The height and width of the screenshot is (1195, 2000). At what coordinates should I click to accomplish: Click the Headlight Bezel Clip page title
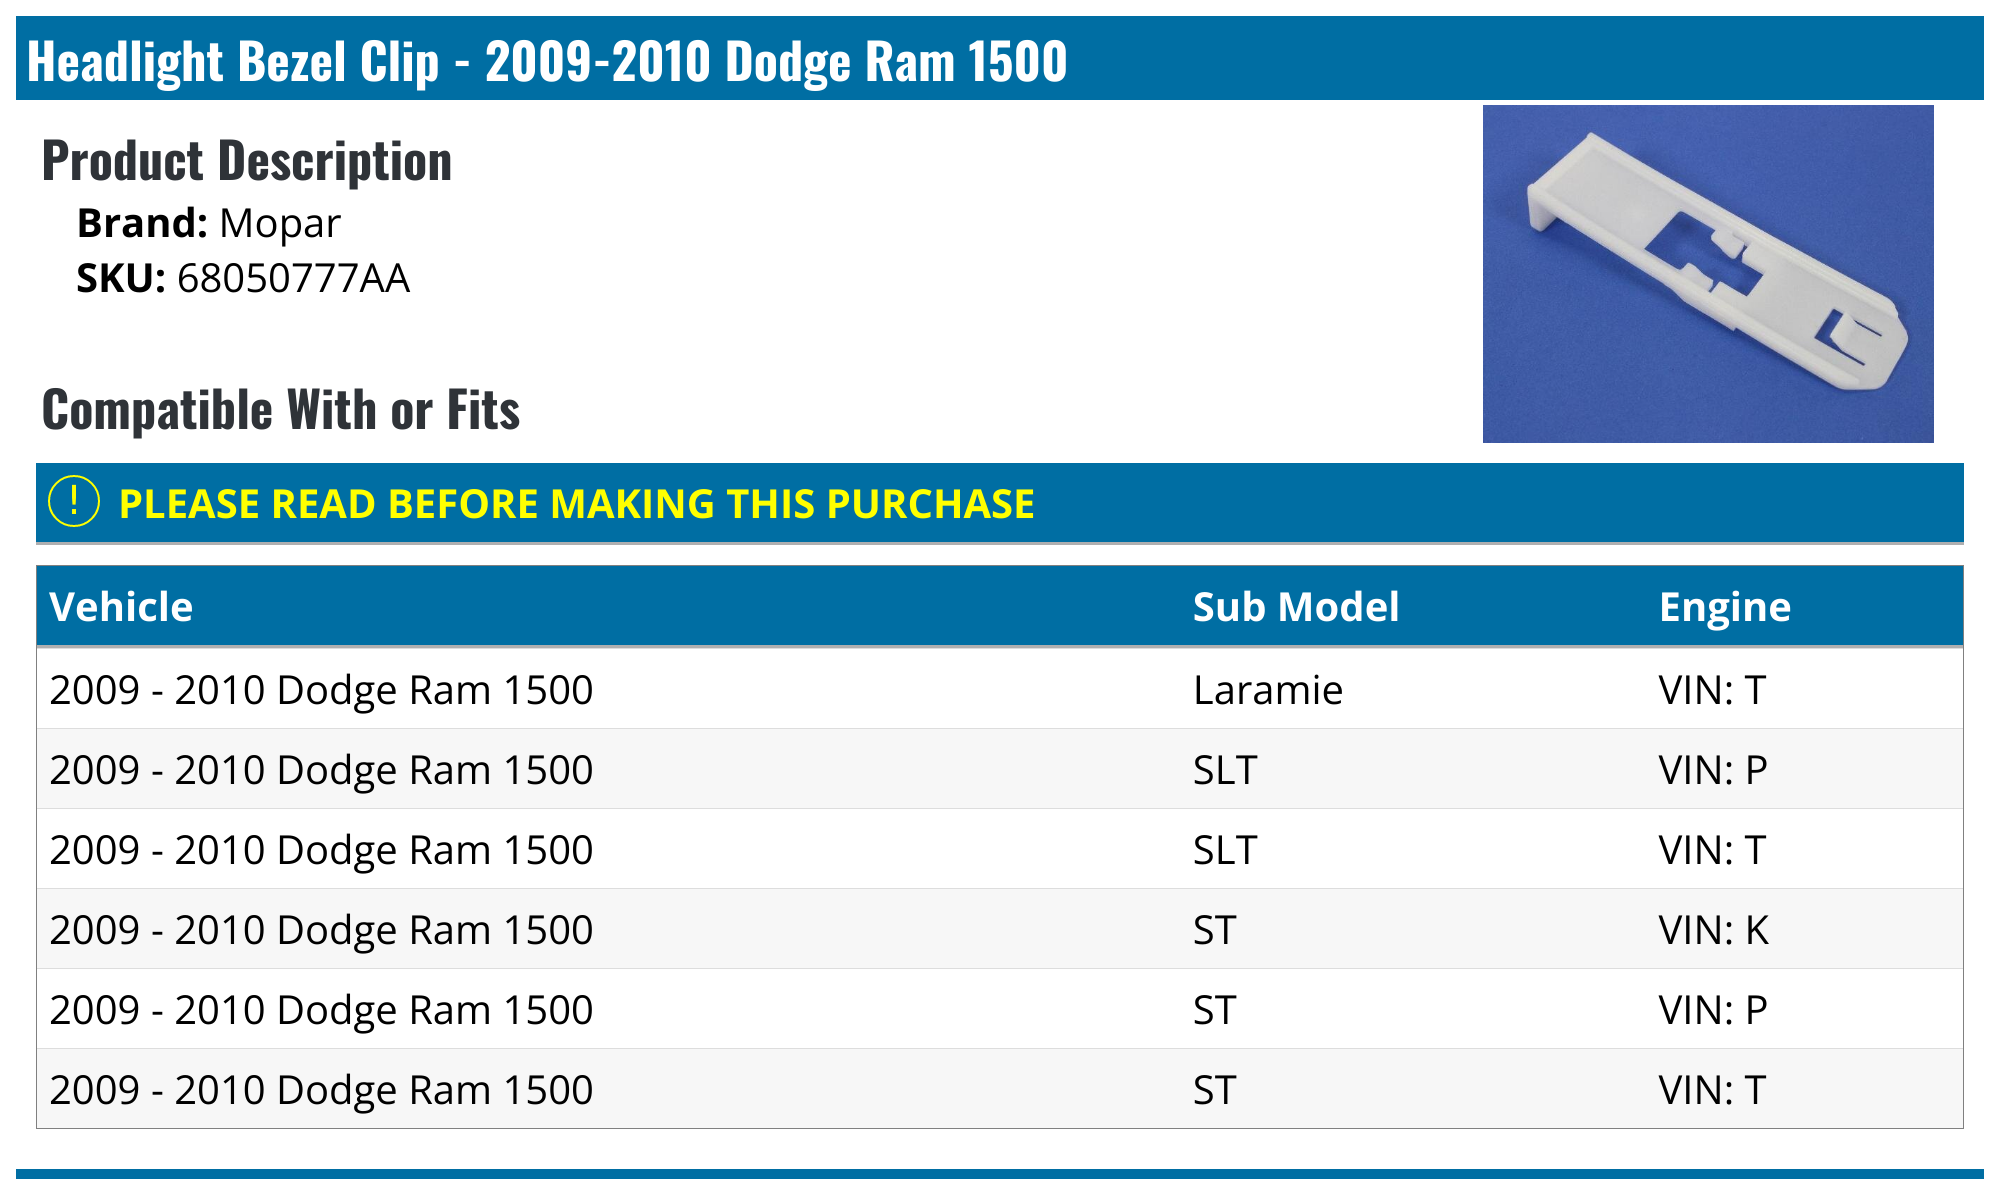pos(547,61)
